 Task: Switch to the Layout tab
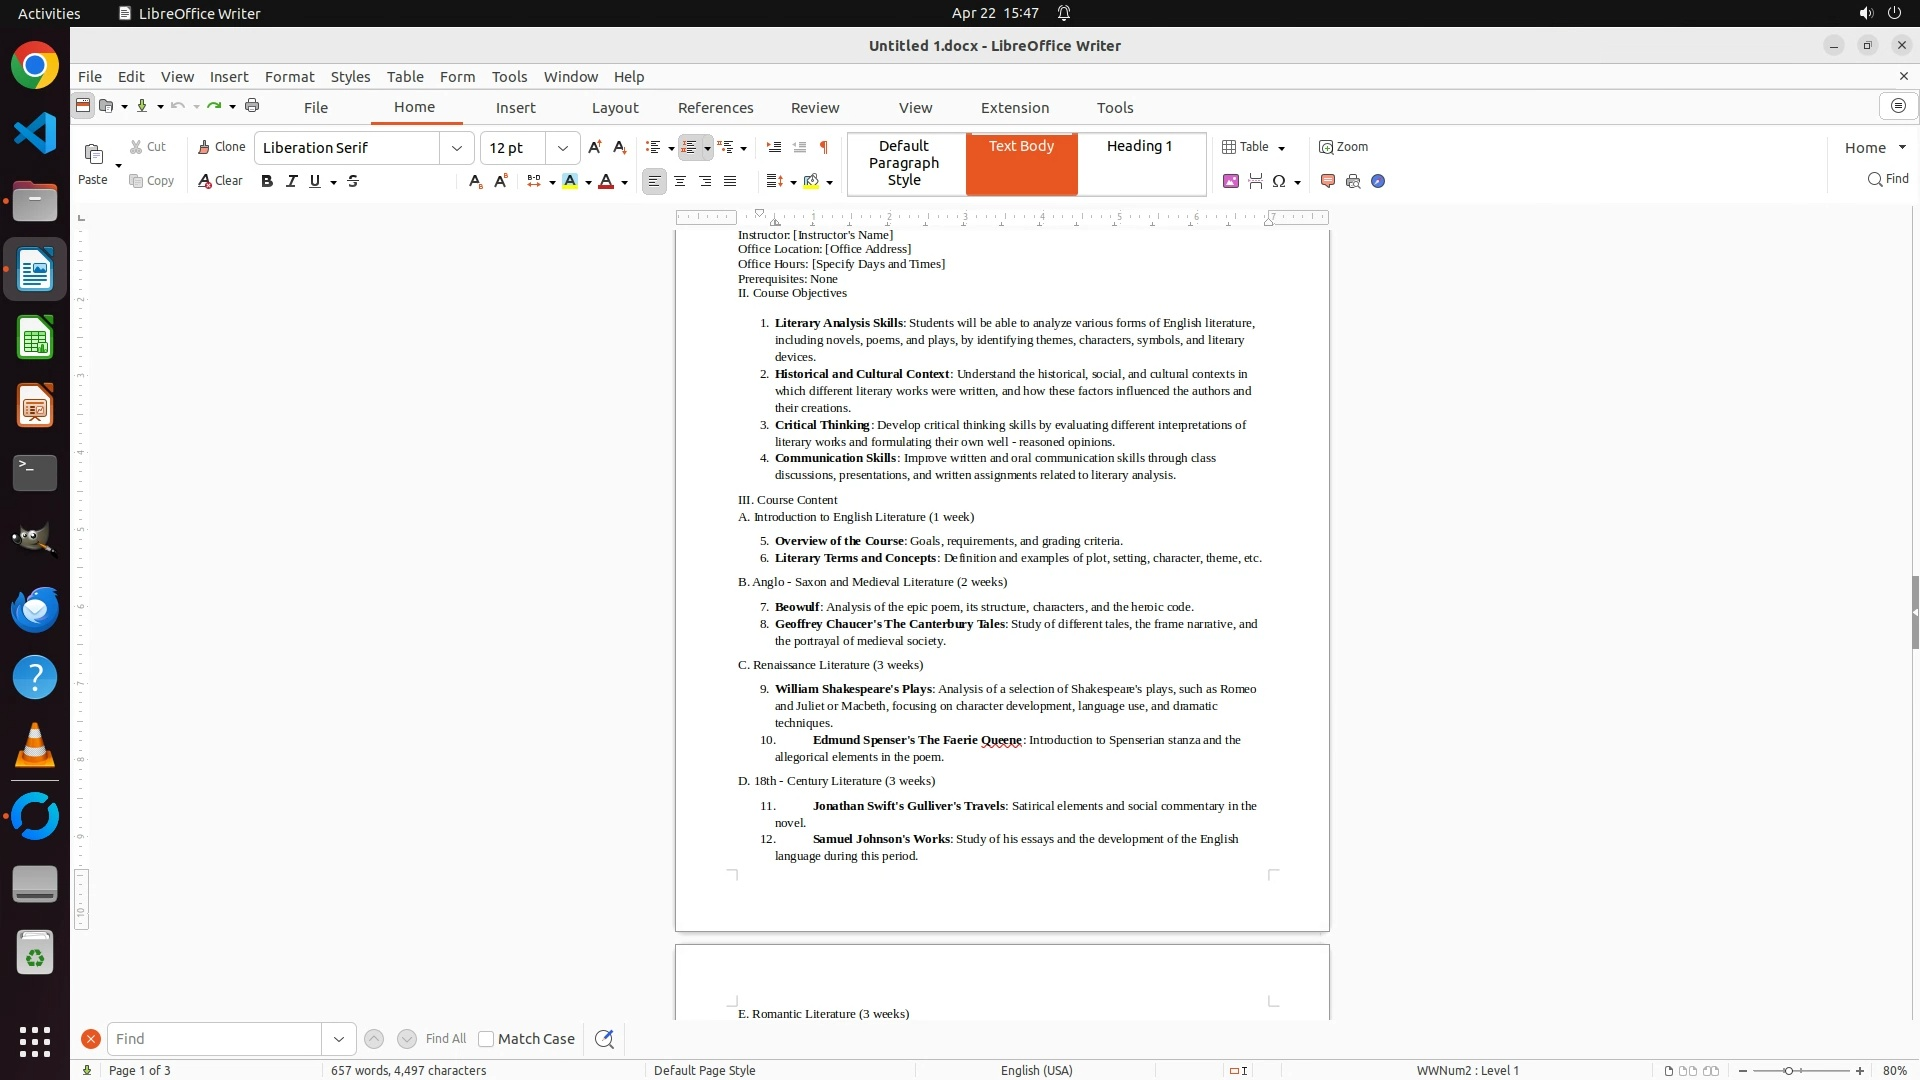click(614, 108)
